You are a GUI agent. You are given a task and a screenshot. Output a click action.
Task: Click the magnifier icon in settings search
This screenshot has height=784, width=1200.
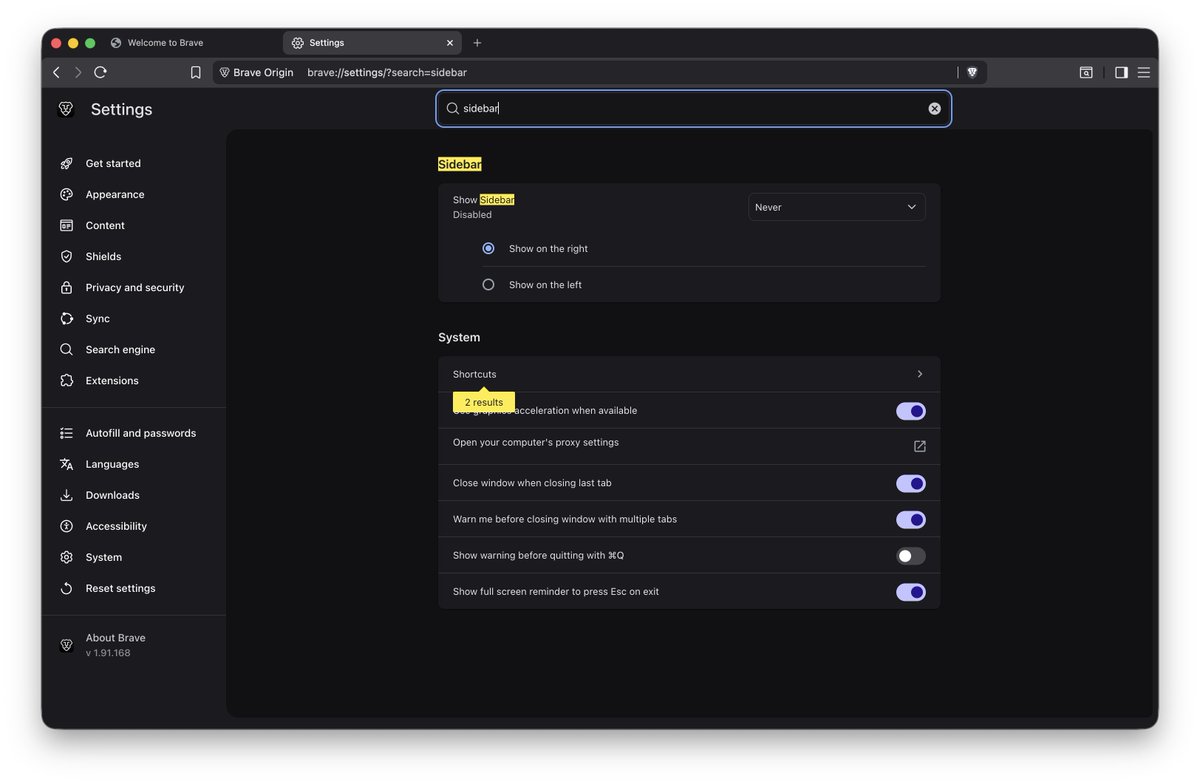click(x=452, y=108)
